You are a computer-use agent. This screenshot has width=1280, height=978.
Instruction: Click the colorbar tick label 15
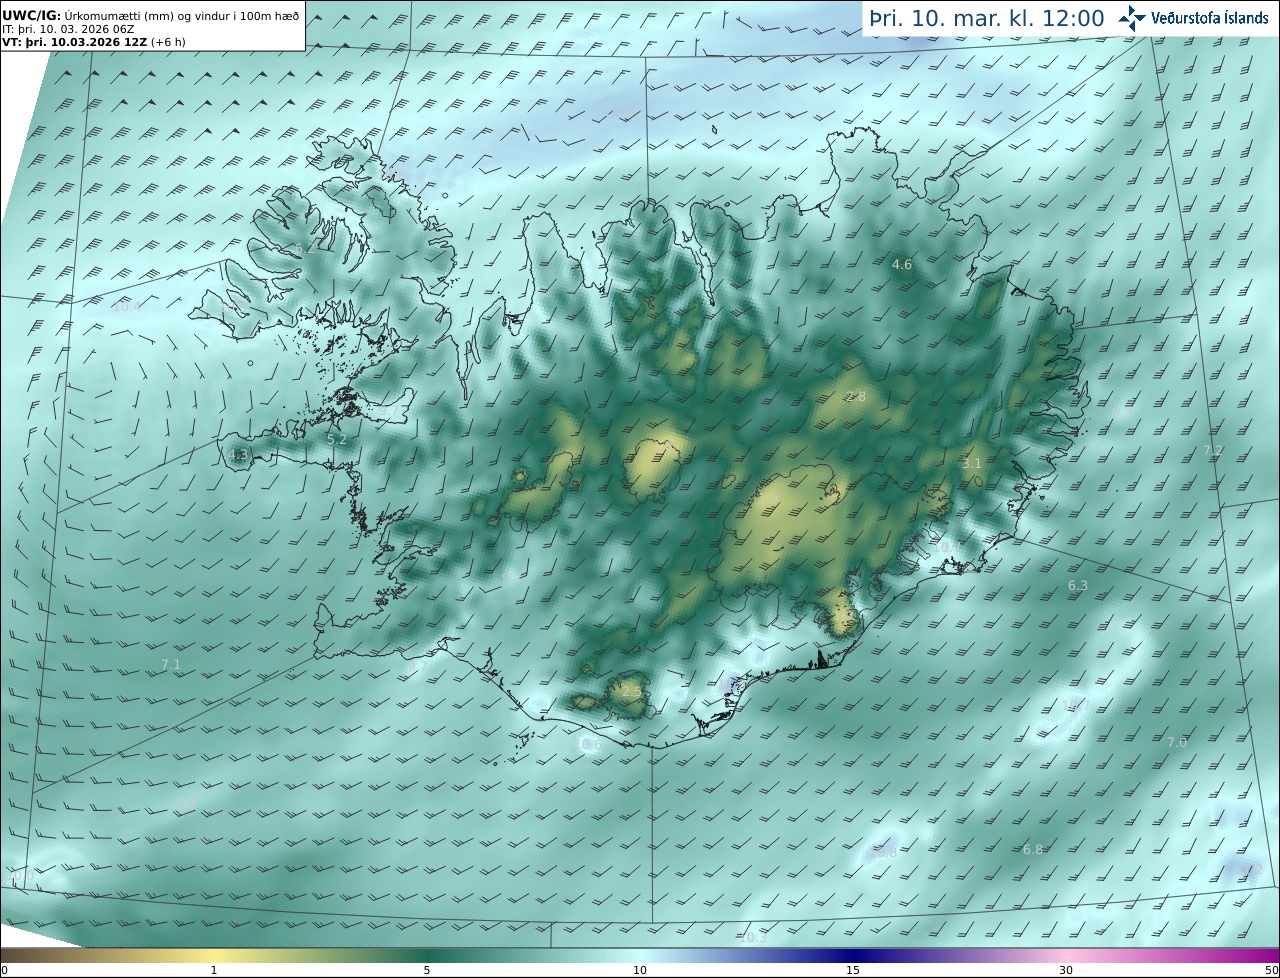click(x=853, y=970)
